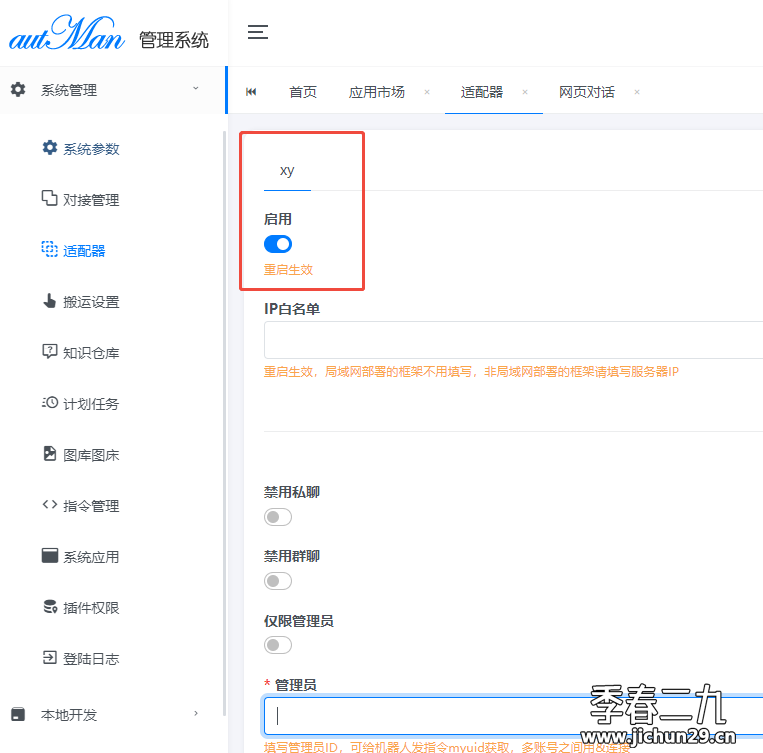Open 搬运设置 menu item

click(91, 302)
